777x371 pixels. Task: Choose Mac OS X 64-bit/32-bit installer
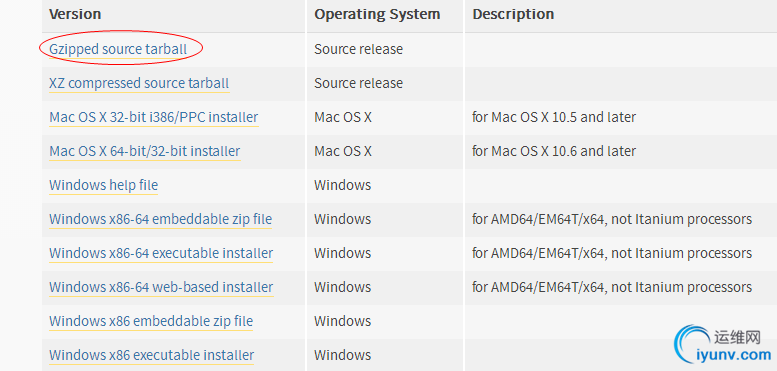pyautogui.click(x=145, y=151)
